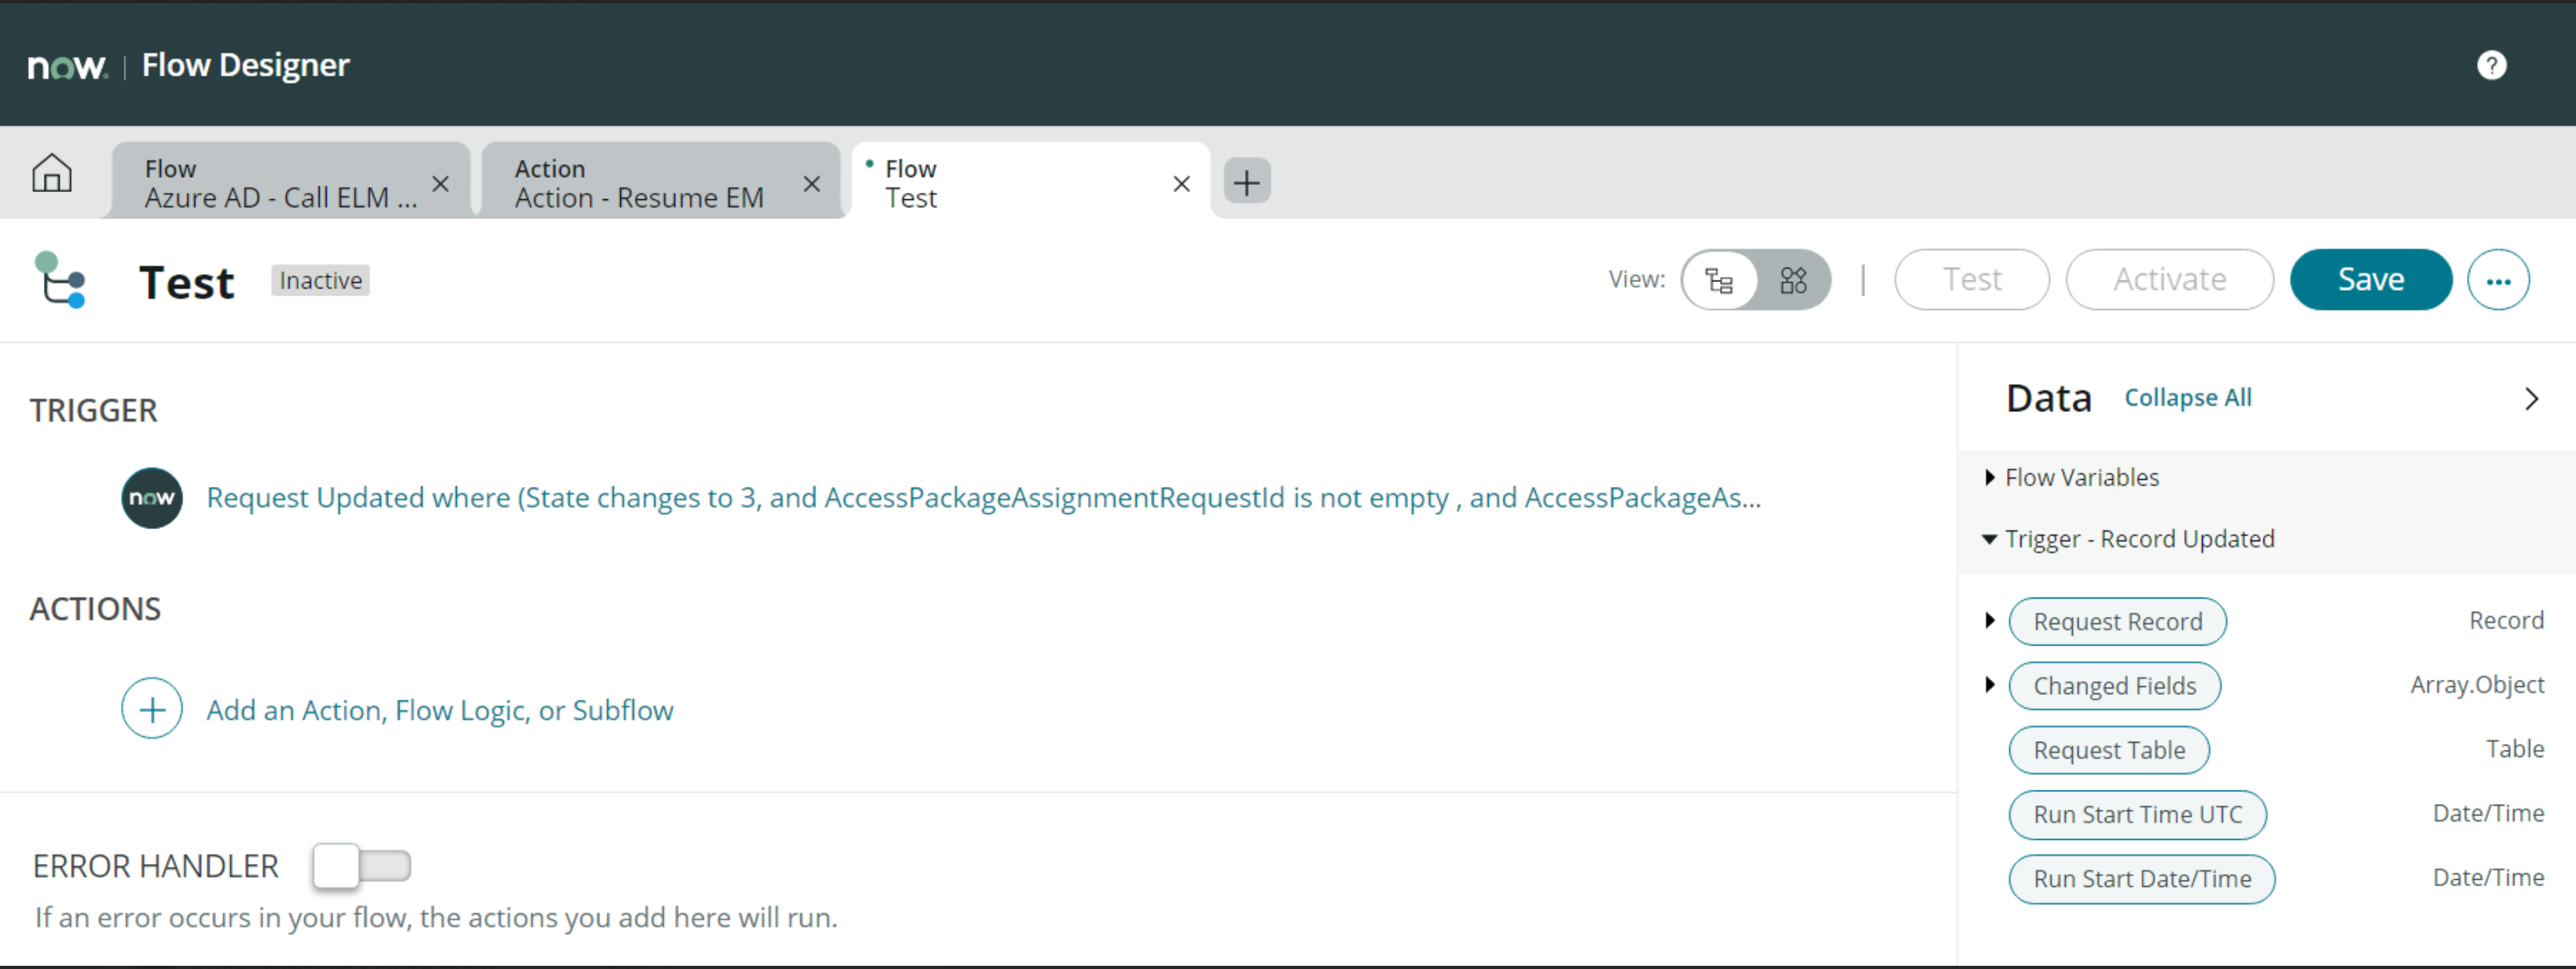Click the trigger 'now' round icon
This screenshot has width=2576, height=969.
tap(152, 497)
